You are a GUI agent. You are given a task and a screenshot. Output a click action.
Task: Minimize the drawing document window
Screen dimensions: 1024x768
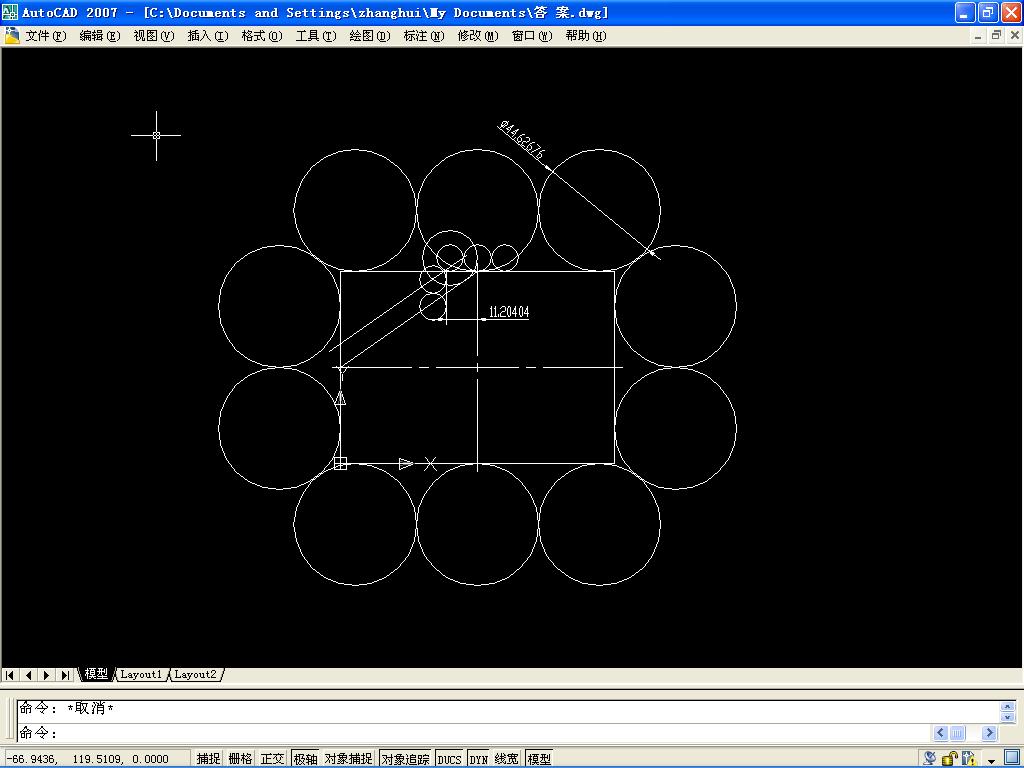[x=978, y=36]
